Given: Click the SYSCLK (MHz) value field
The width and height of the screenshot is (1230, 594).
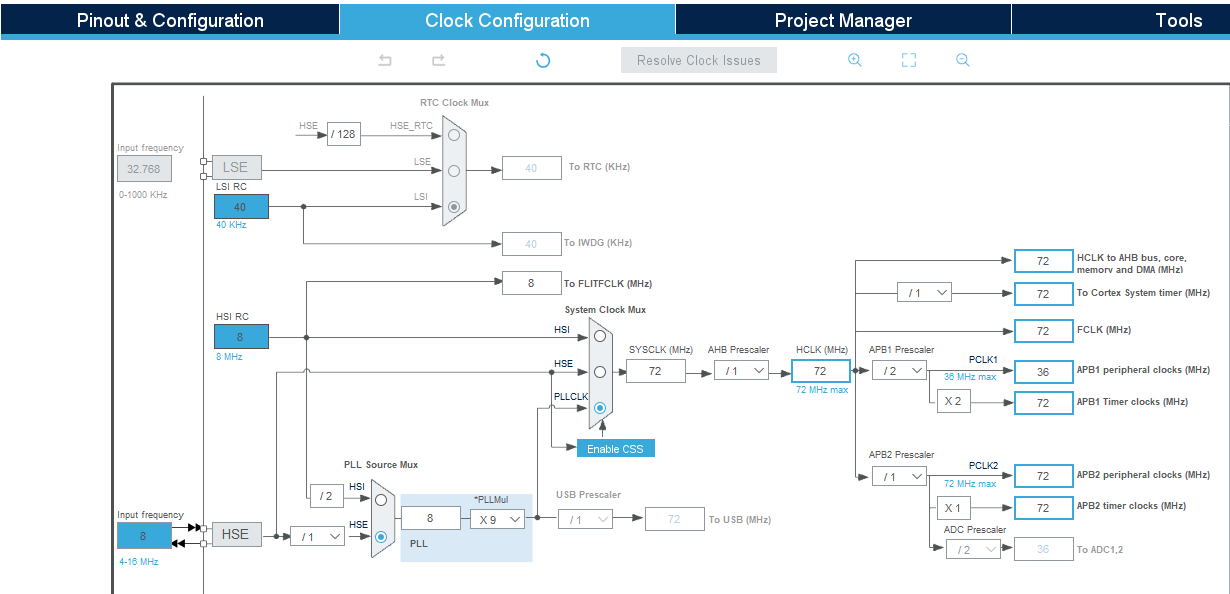Looking at the screenshot, I should pyautogui.click(x=656, y=371).
